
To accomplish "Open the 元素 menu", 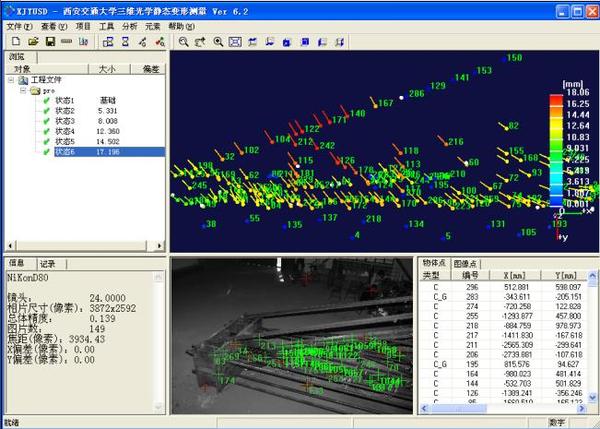I will (152, 26).
